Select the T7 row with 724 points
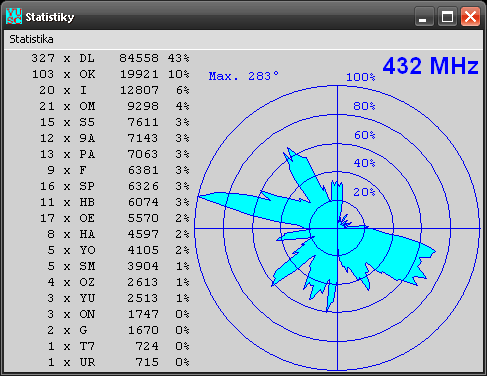The height and width of the screenshot is (376, 487). [x=118, y=346]
